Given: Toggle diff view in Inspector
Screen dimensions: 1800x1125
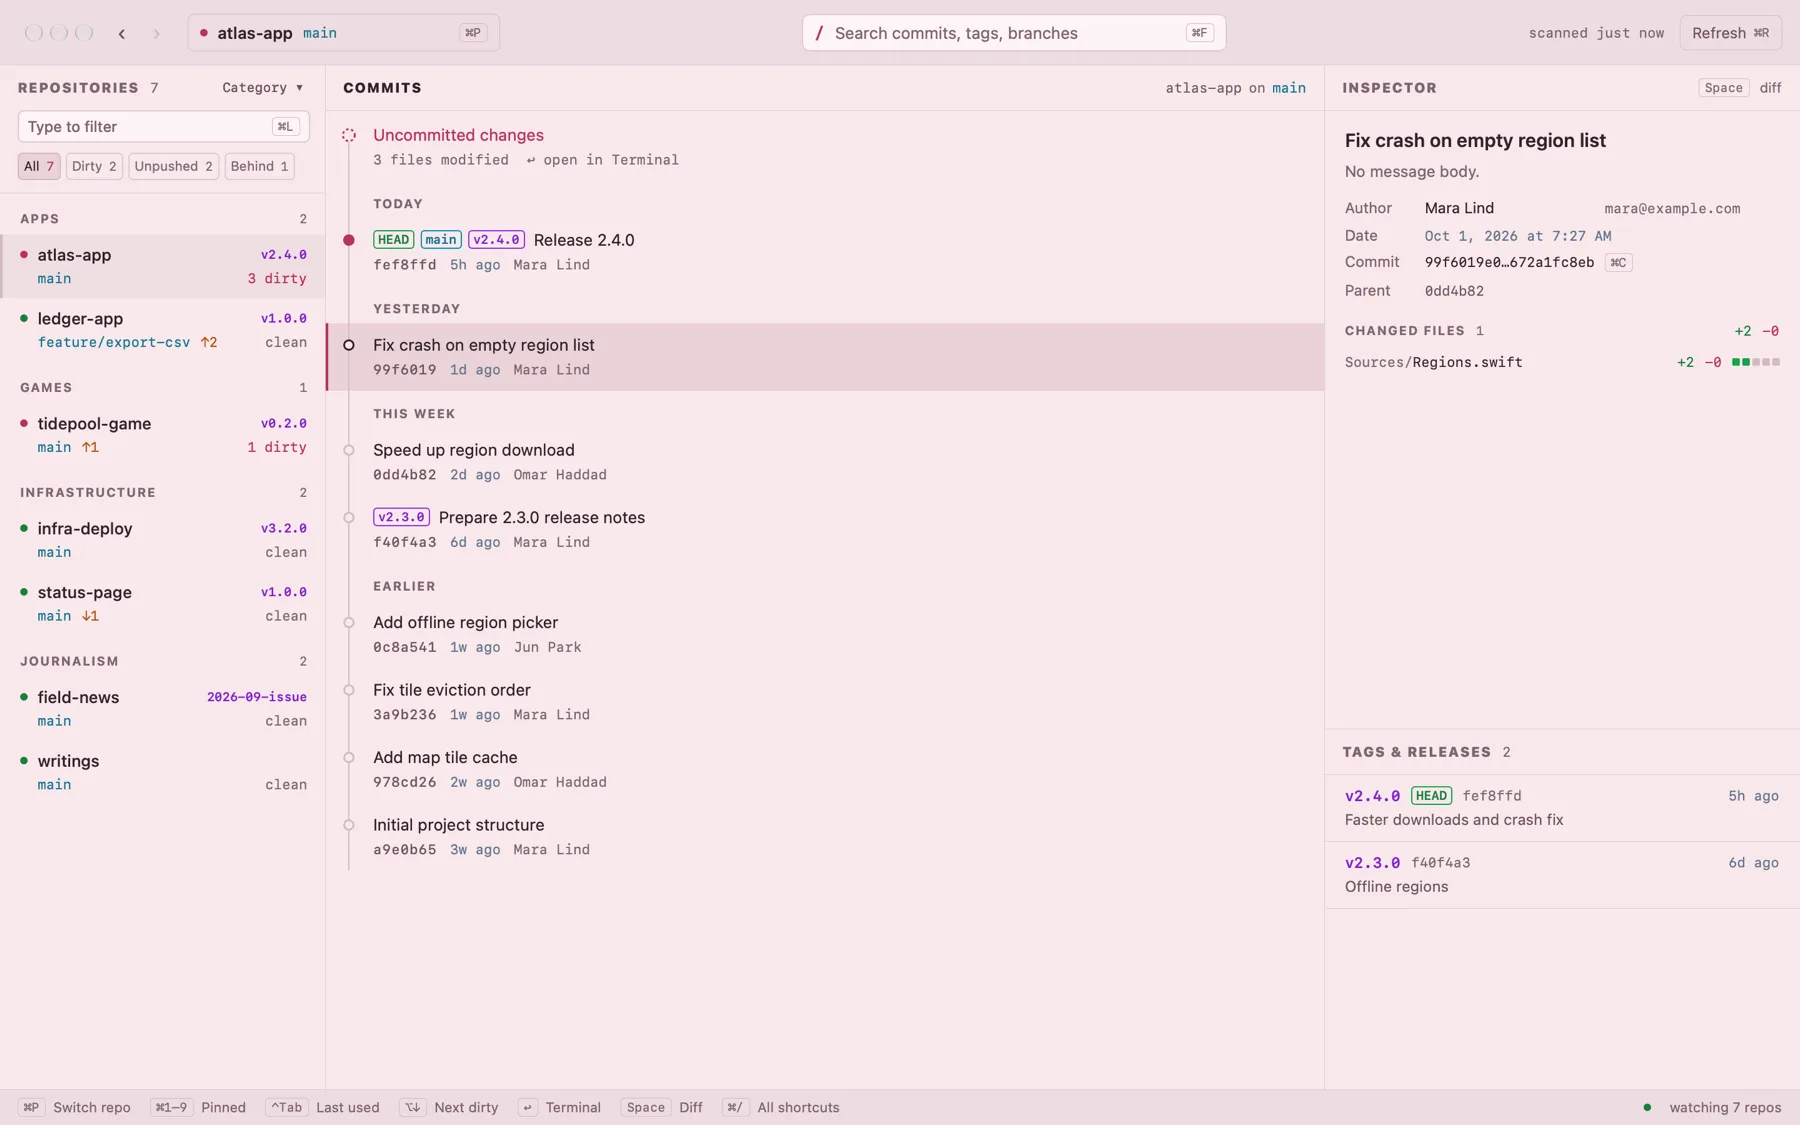Looking at the screenshot, I should point(1741,88).
